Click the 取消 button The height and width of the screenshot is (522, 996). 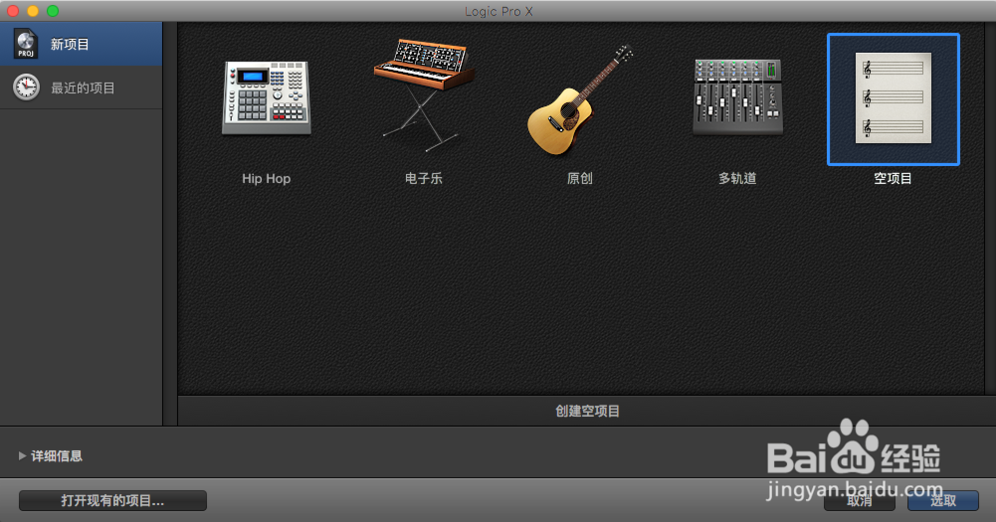[859, 500]
